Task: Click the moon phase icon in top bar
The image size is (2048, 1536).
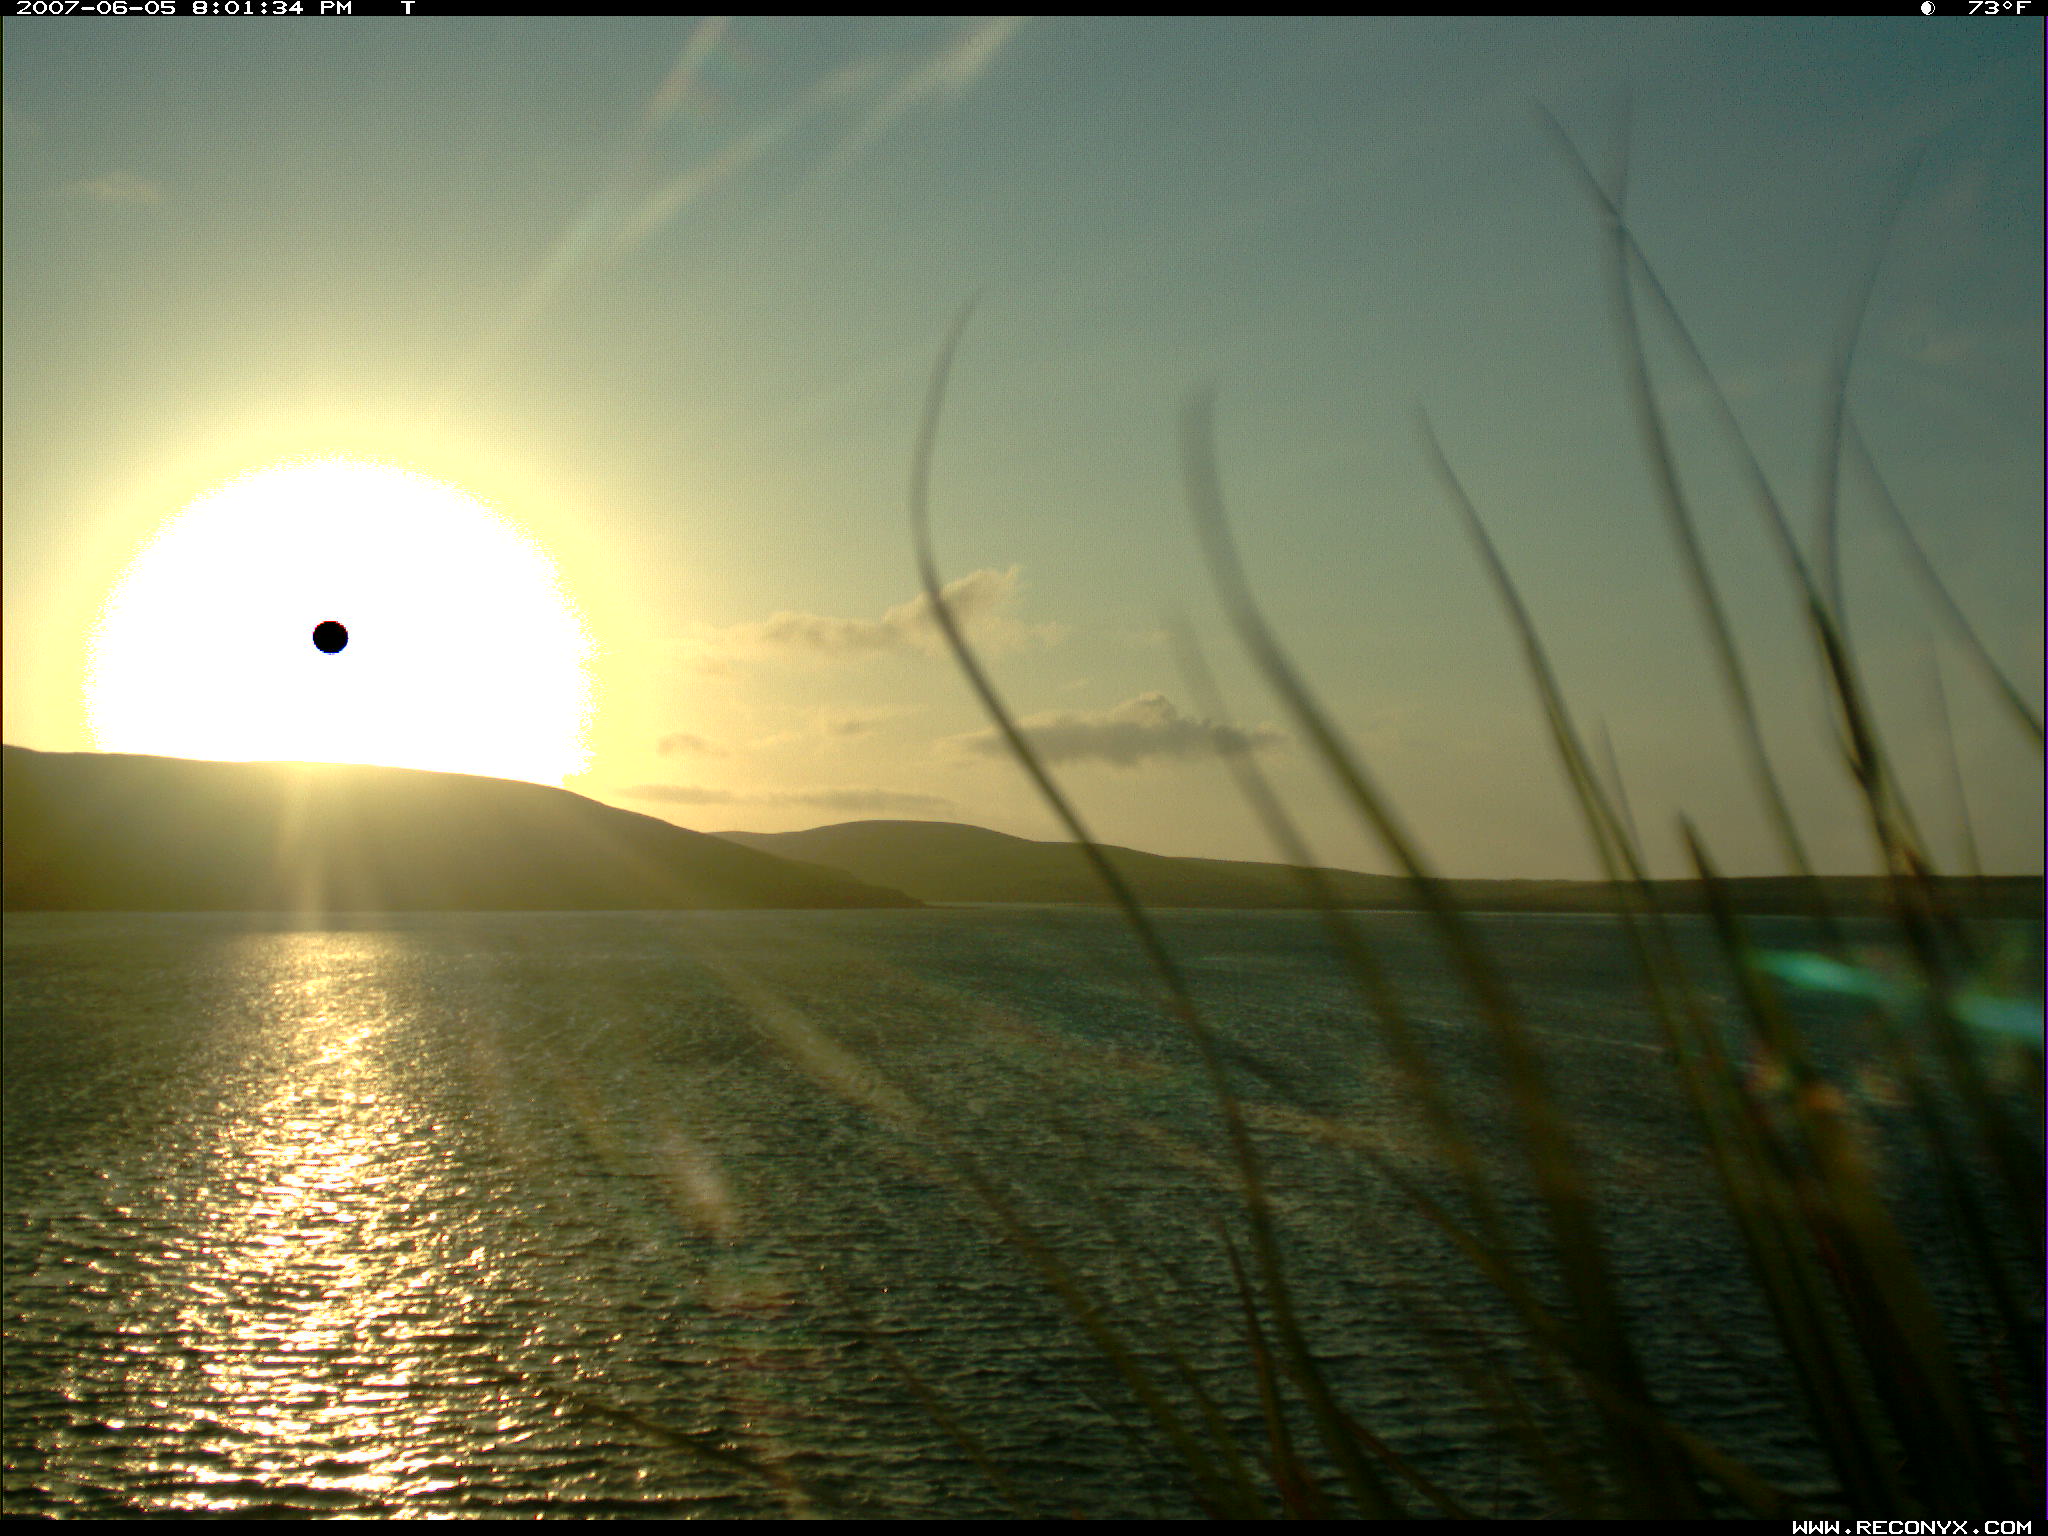Action: [x=1927, y=8]
